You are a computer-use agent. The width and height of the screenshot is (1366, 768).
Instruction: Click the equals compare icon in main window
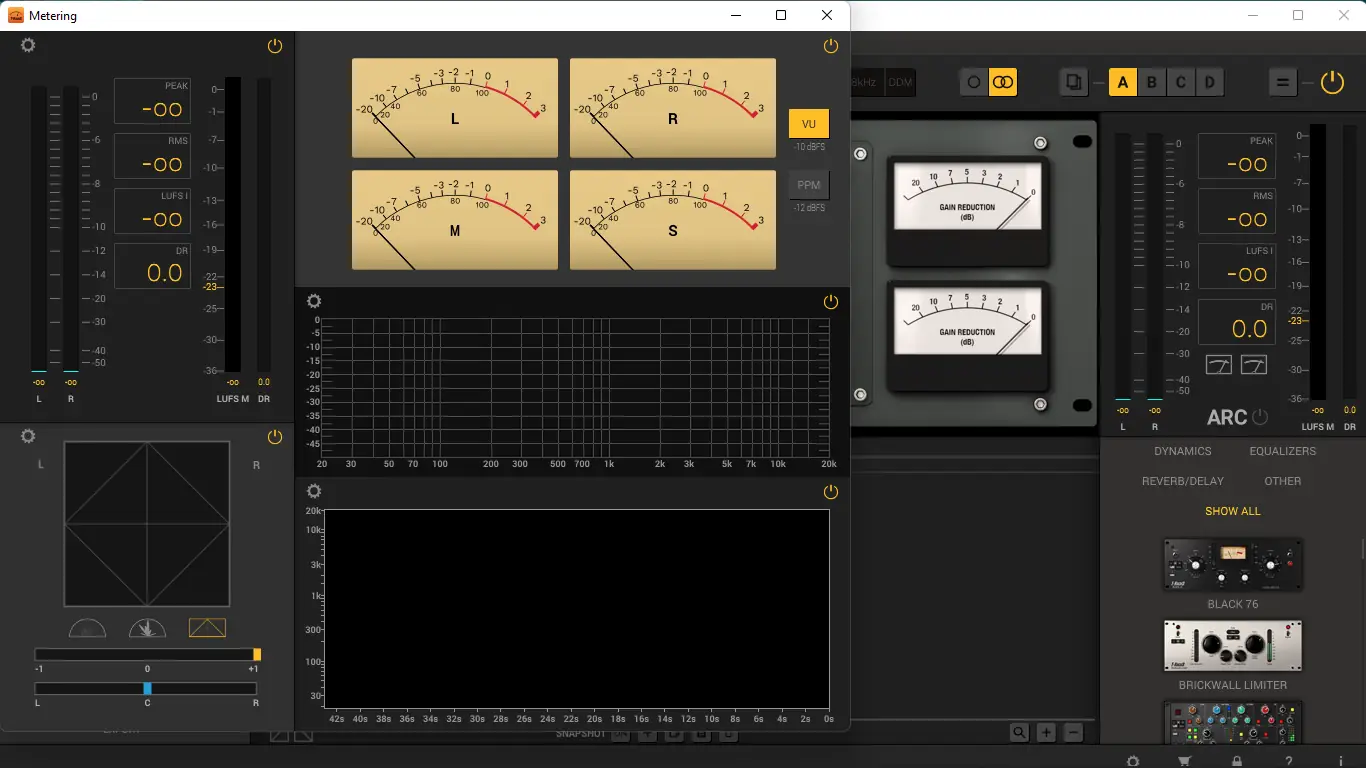tap(1282, 82)
